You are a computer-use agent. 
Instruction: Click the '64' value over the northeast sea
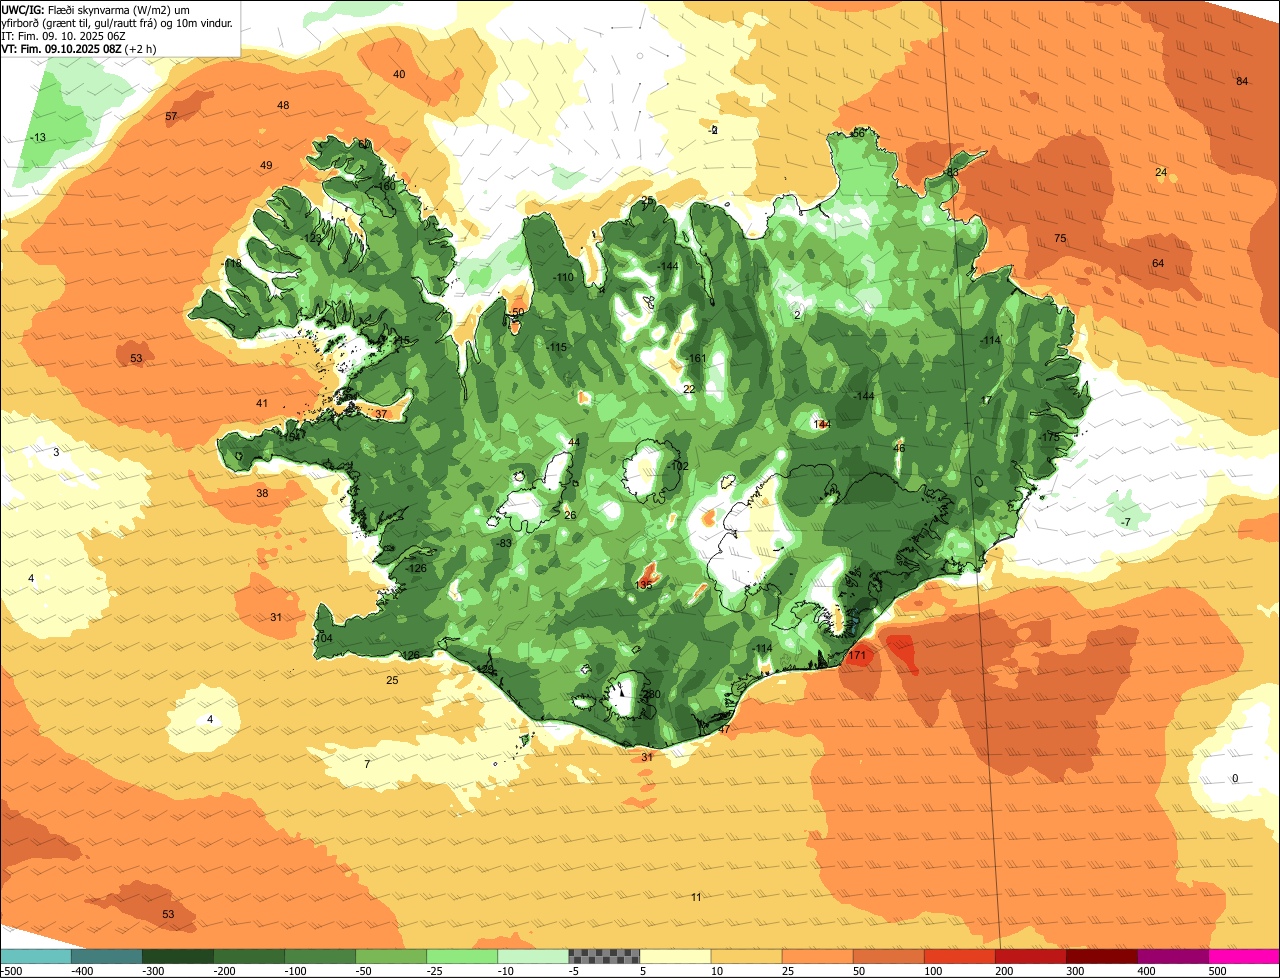[x=1158, y=263]
